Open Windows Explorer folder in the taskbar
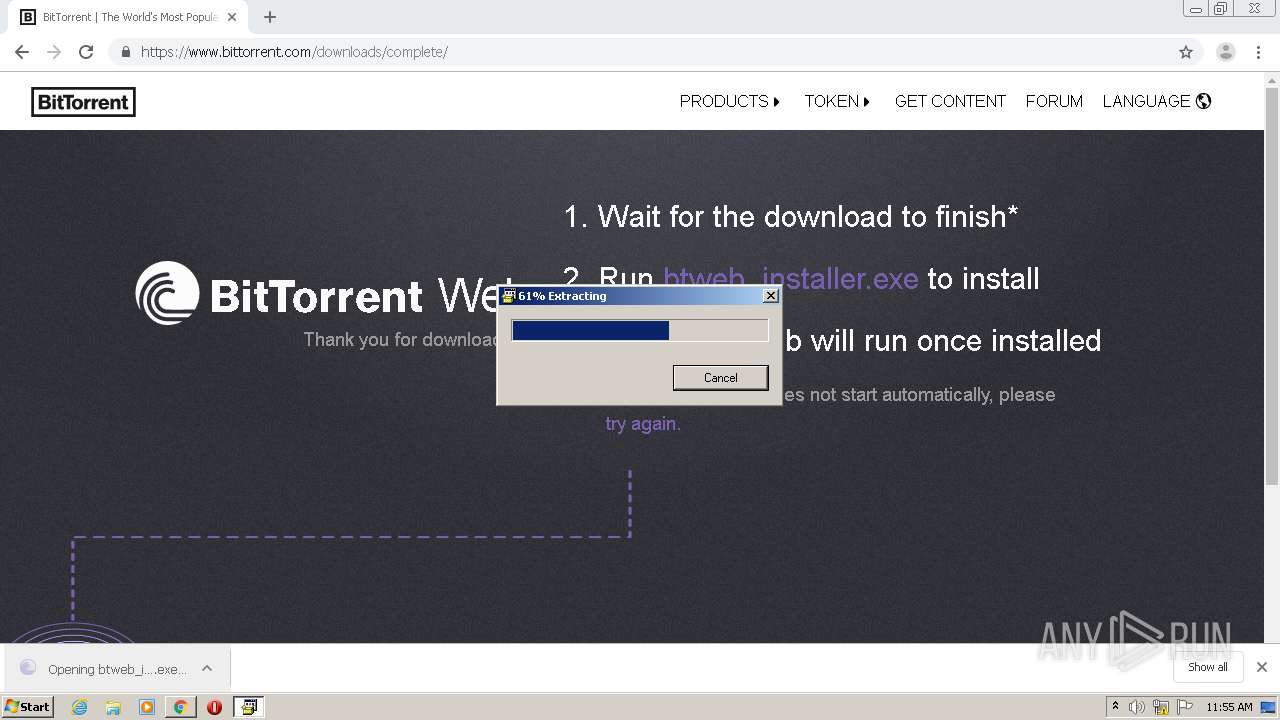The image size is (1280, 720). tap(113, 707)
